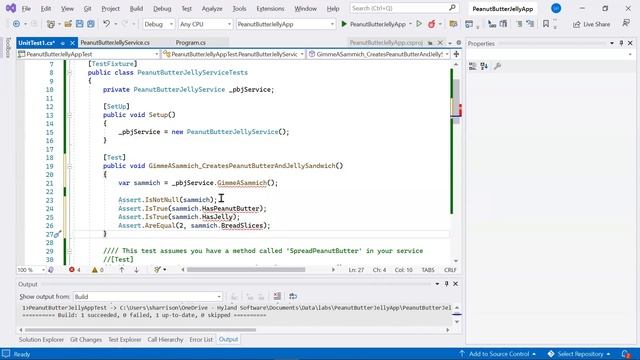This screenshot has height=360, width=640.
Task: Open the 100 % zoom level dropdown
Action: click(31, 270)
